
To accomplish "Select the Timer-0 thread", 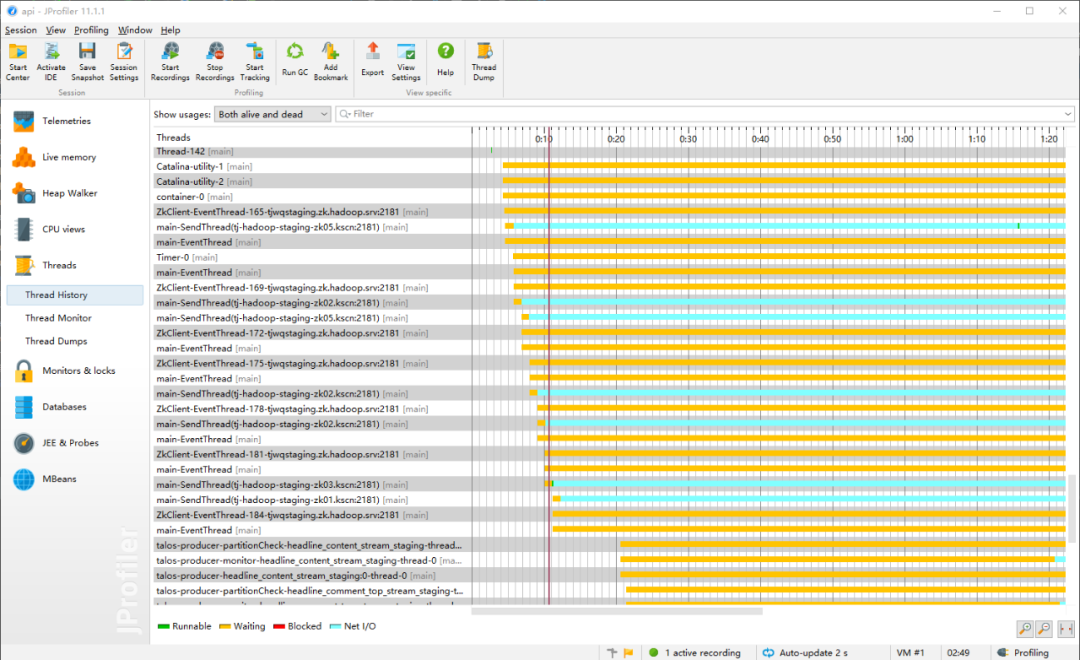I will click(610, 258).
